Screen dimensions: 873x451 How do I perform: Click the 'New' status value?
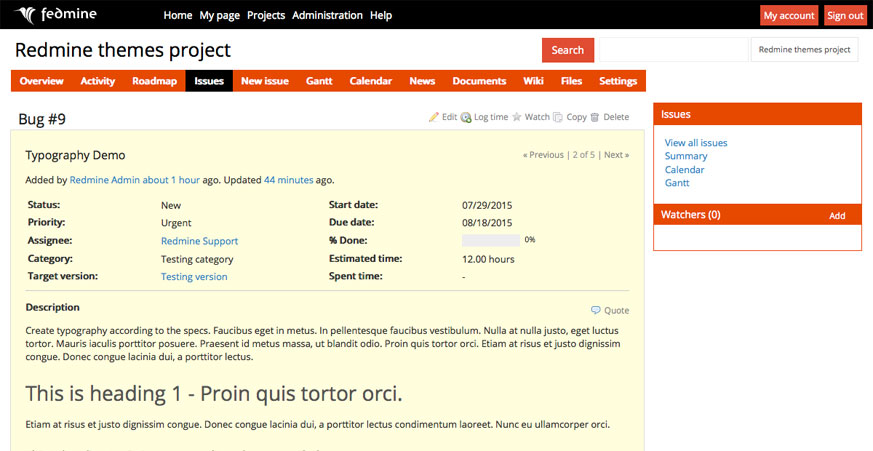(x=171, y=205)
